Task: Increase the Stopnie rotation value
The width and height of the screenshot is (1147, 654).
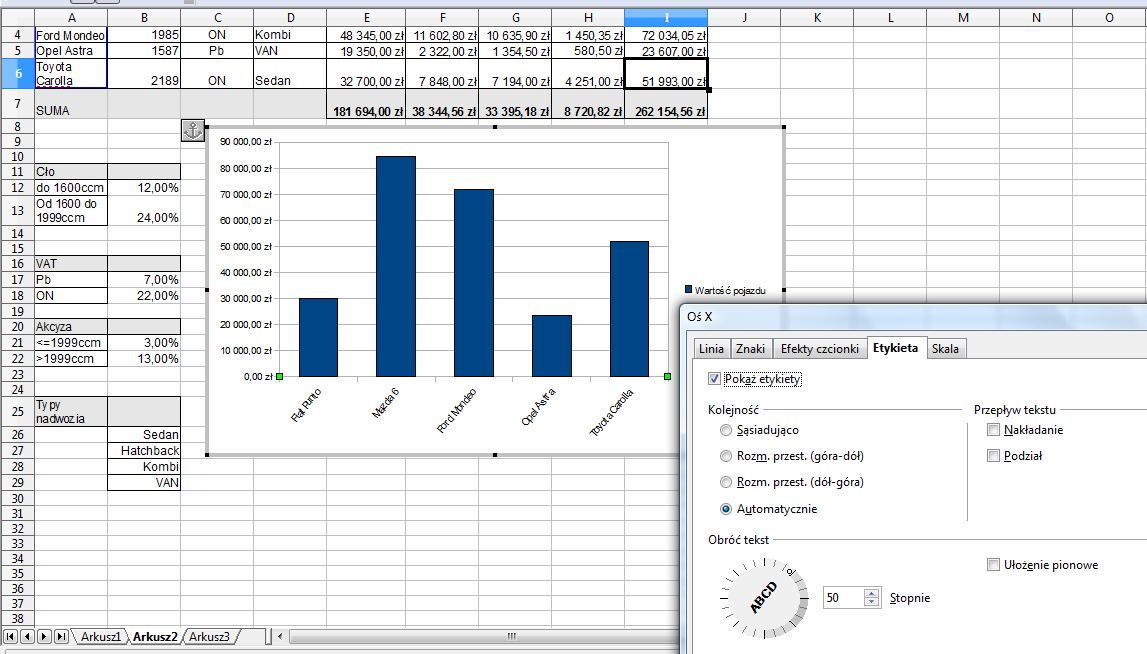Action: click(x=871, y=593)
